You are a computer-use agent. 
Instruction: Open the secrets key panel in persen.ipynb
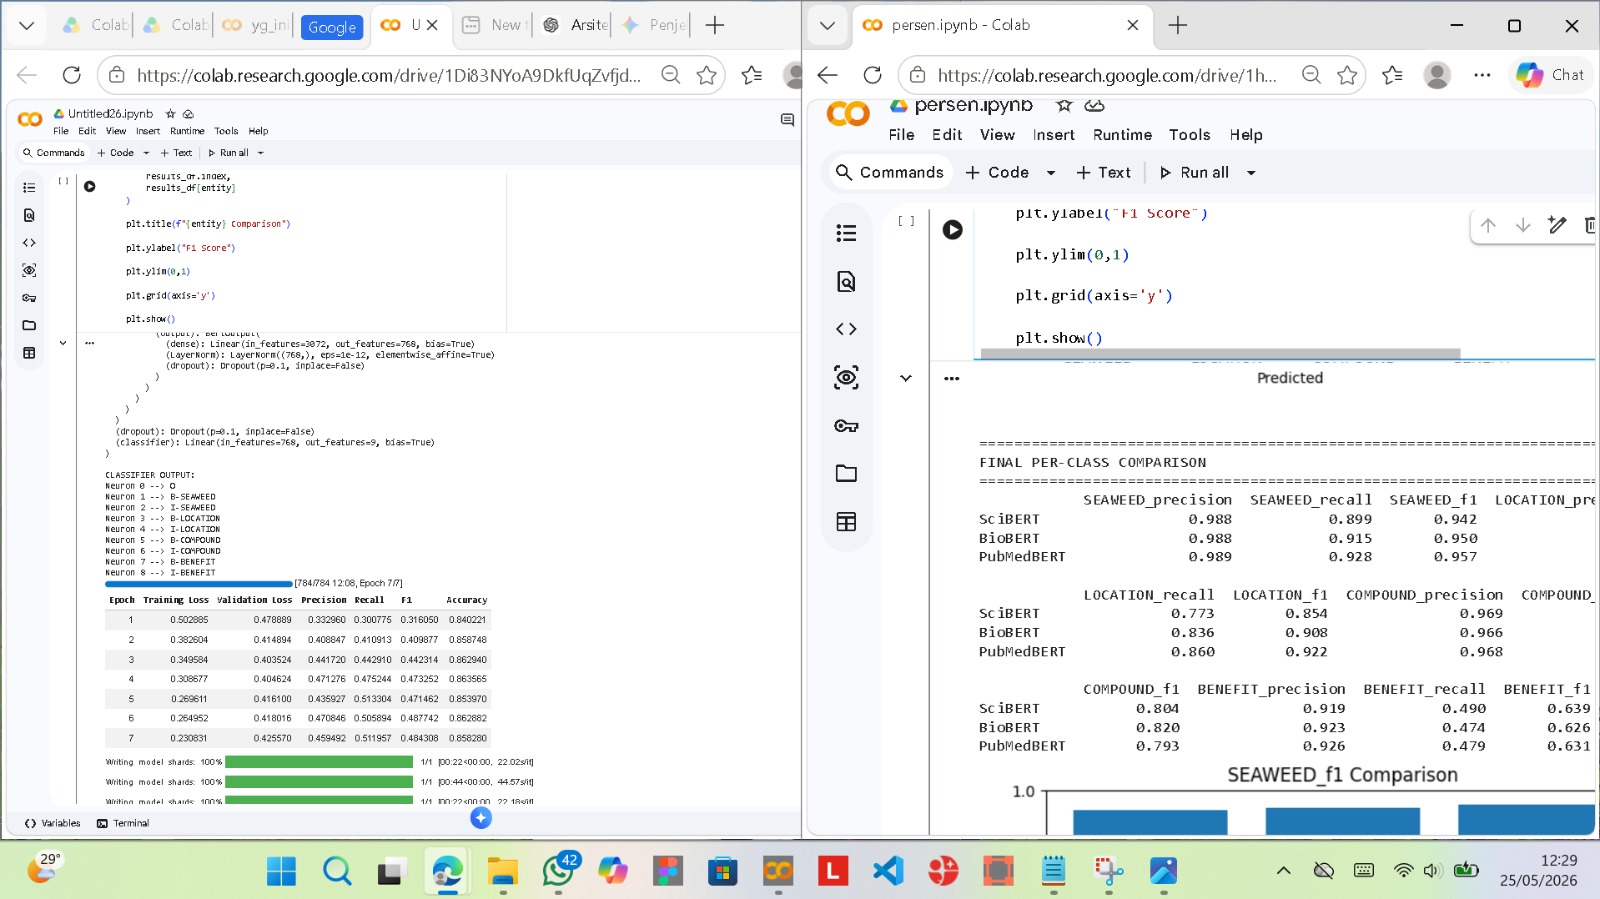[x=846, y=426]
